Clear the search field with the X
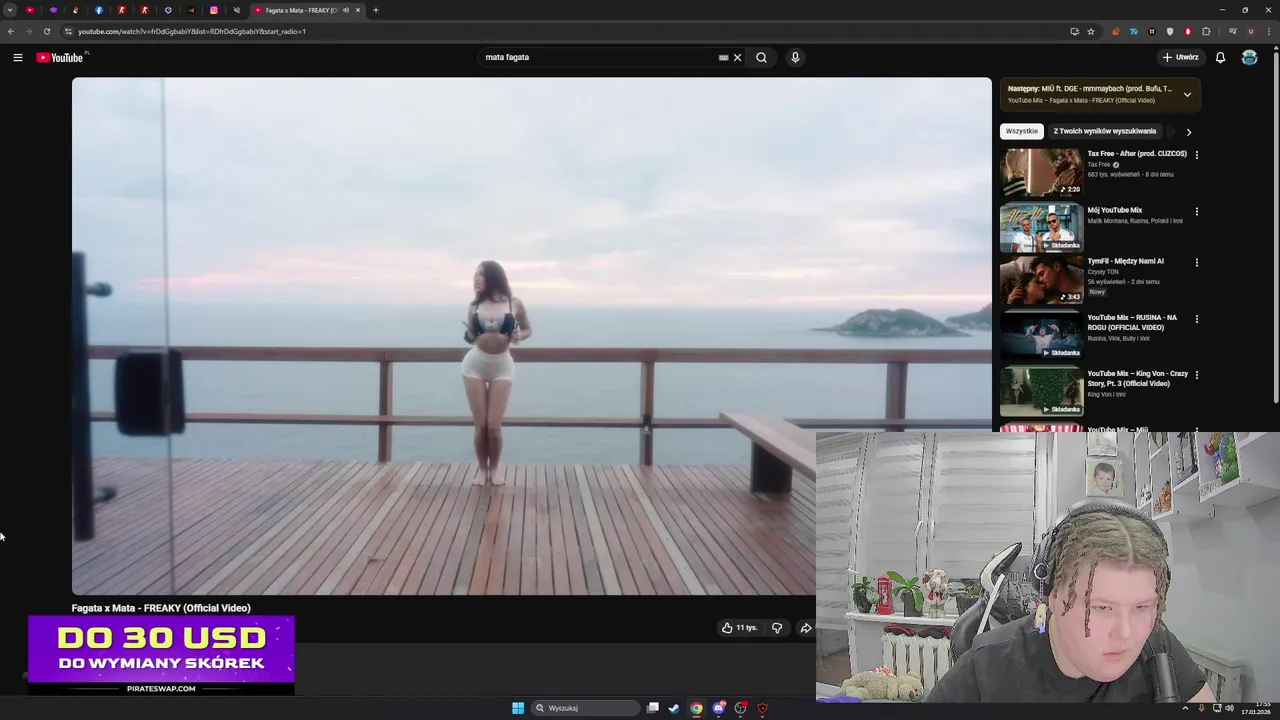 coord(738,57)
